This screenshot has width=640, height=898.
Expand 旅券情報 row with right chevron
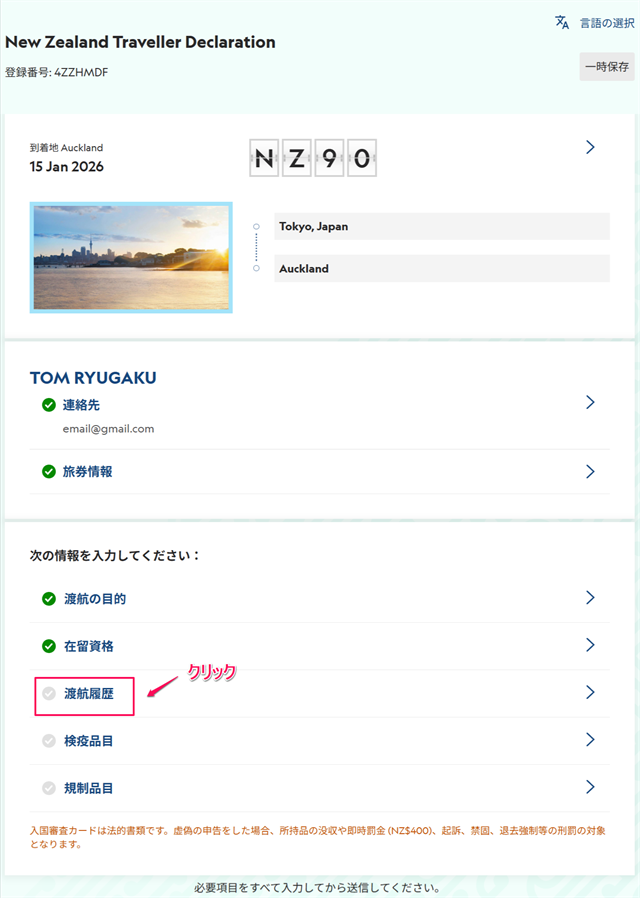(590, 471)
